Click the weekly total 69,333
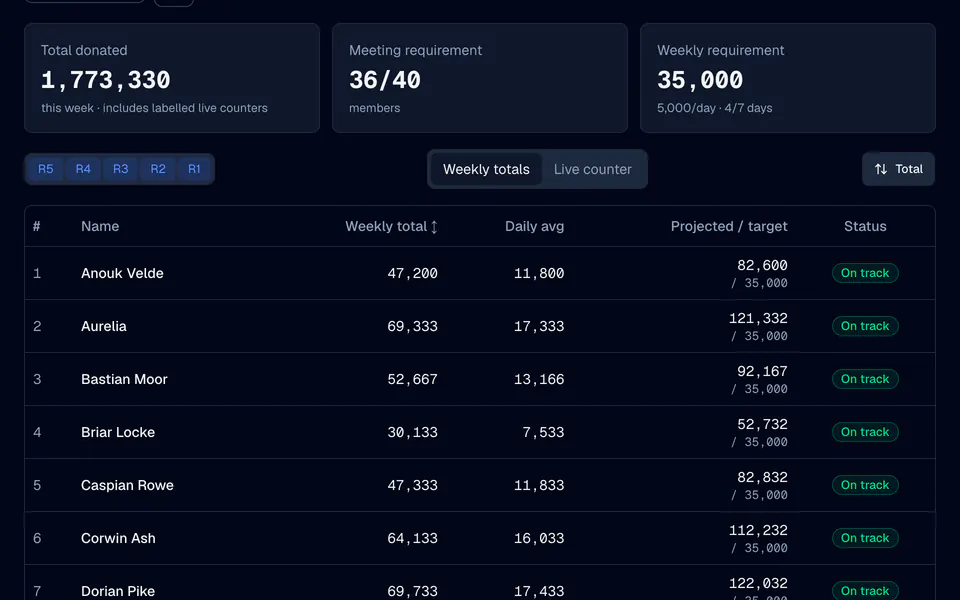Screen dimensions: 960x600 pyautogui.click(x=413, y=326)
